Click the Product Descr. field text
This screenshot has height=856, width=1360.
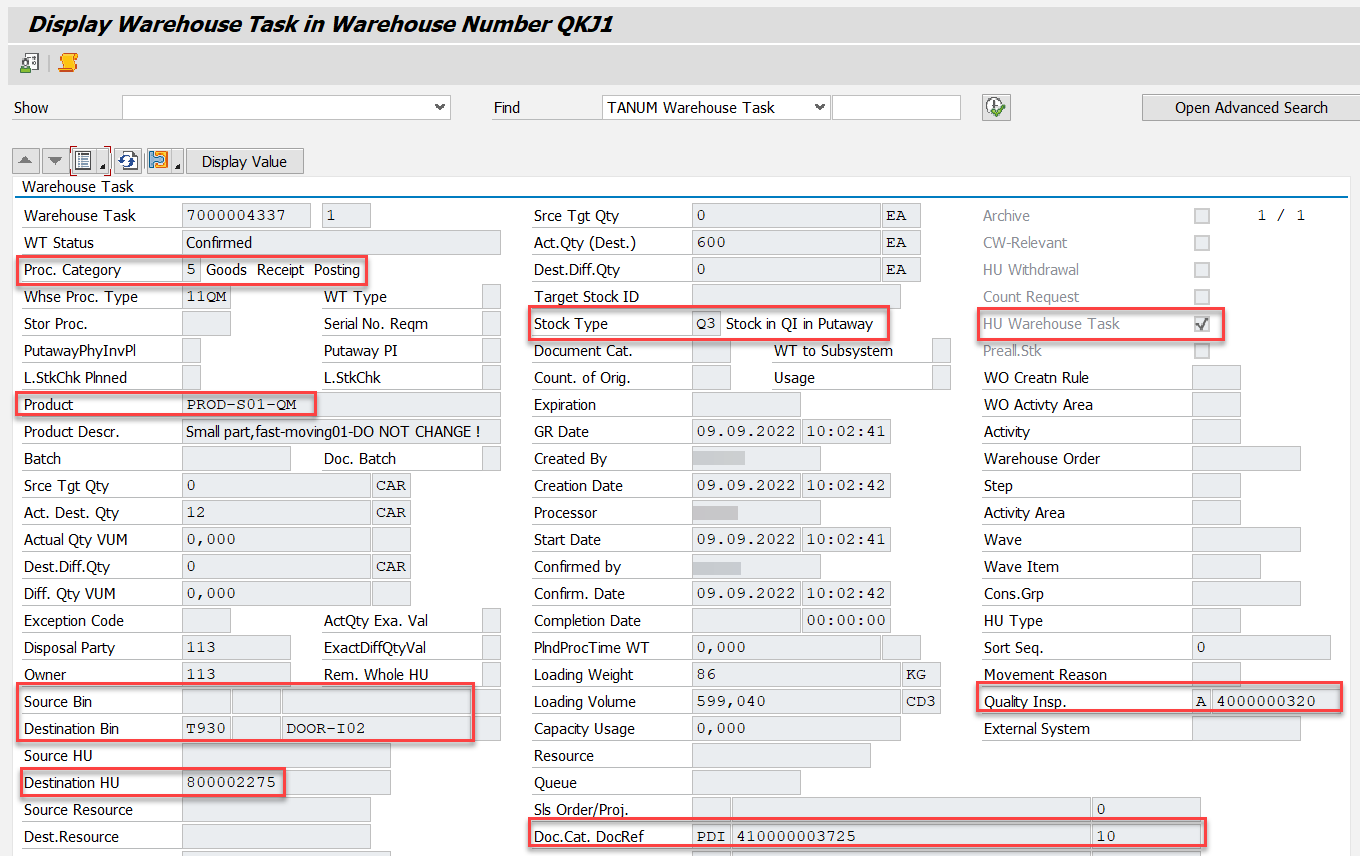pos(341,432)
